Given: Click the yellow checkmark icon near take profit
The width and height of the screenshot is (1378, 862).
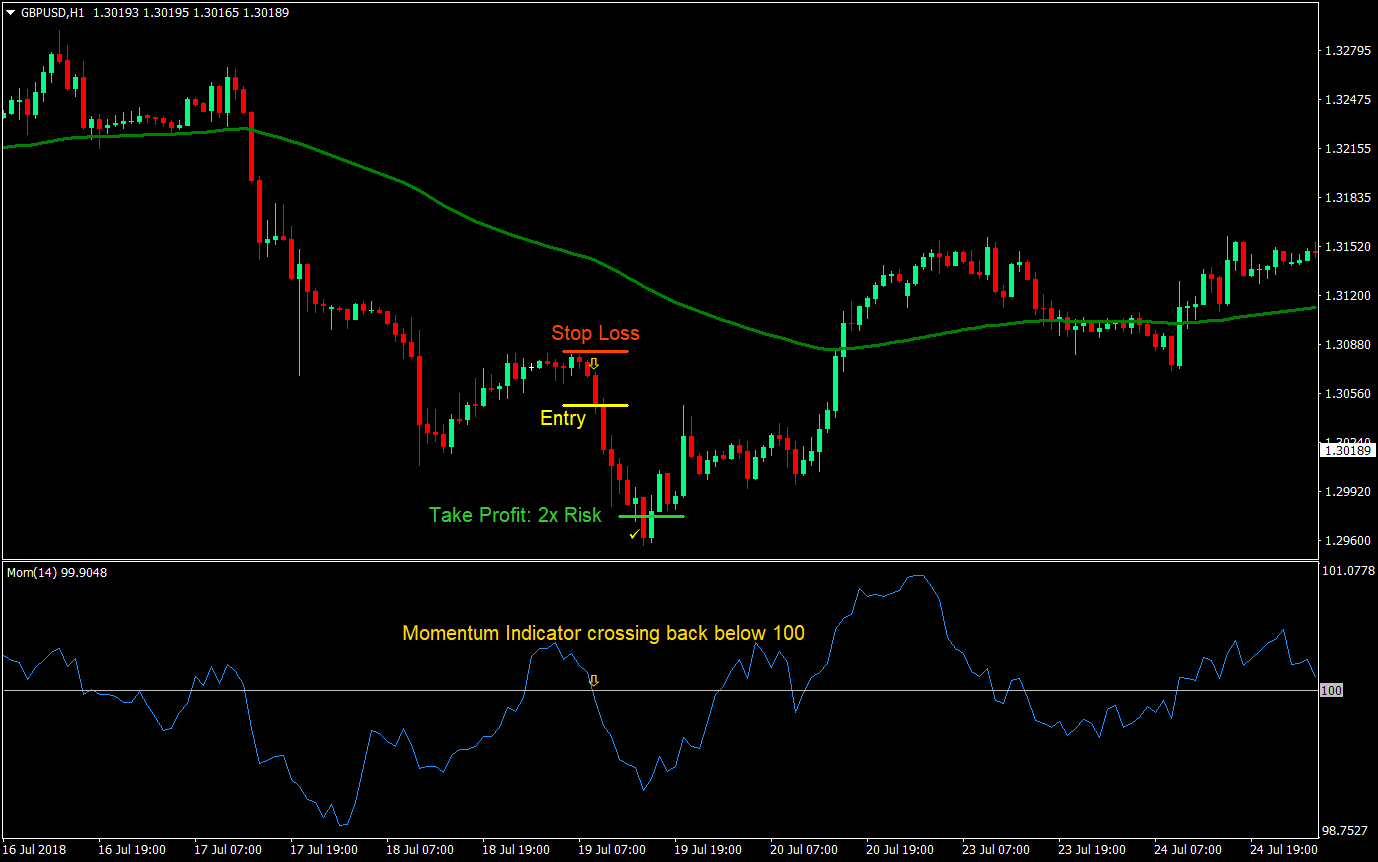Looking at the screenshot, I should coord(633,535).
